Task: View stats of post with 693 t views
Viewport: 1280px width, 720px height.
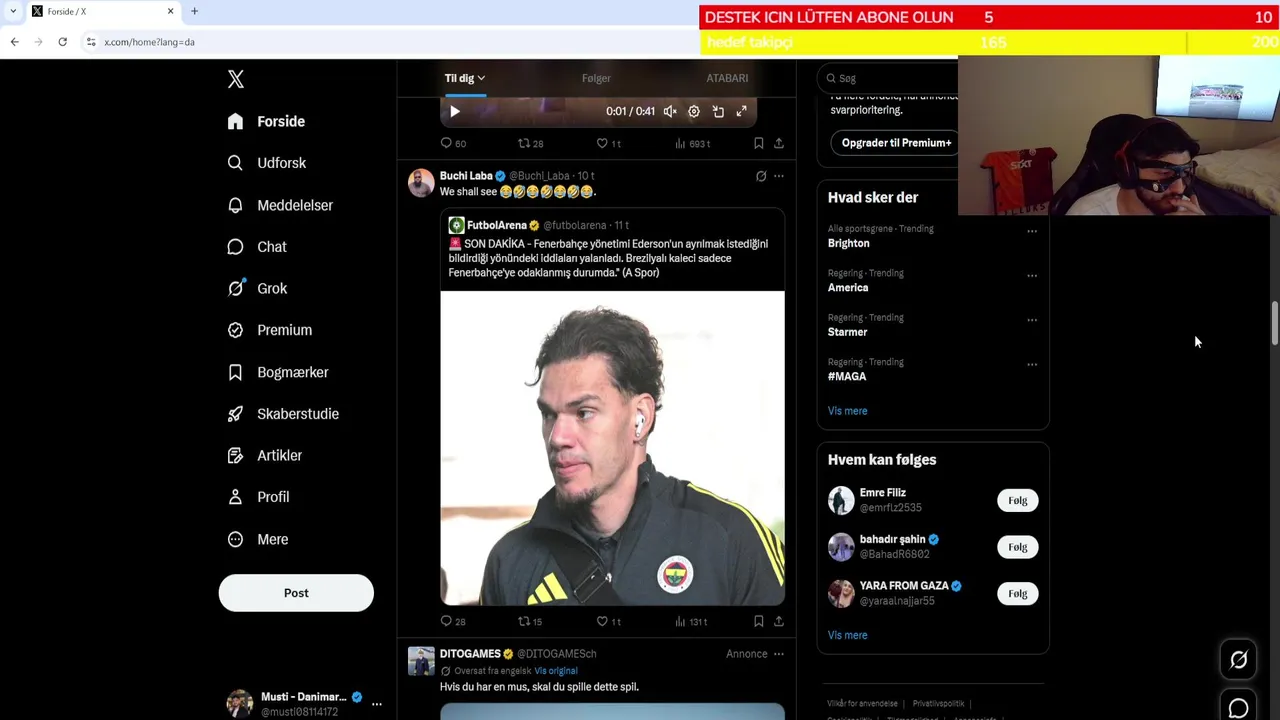Action: (x=692, y=143)
